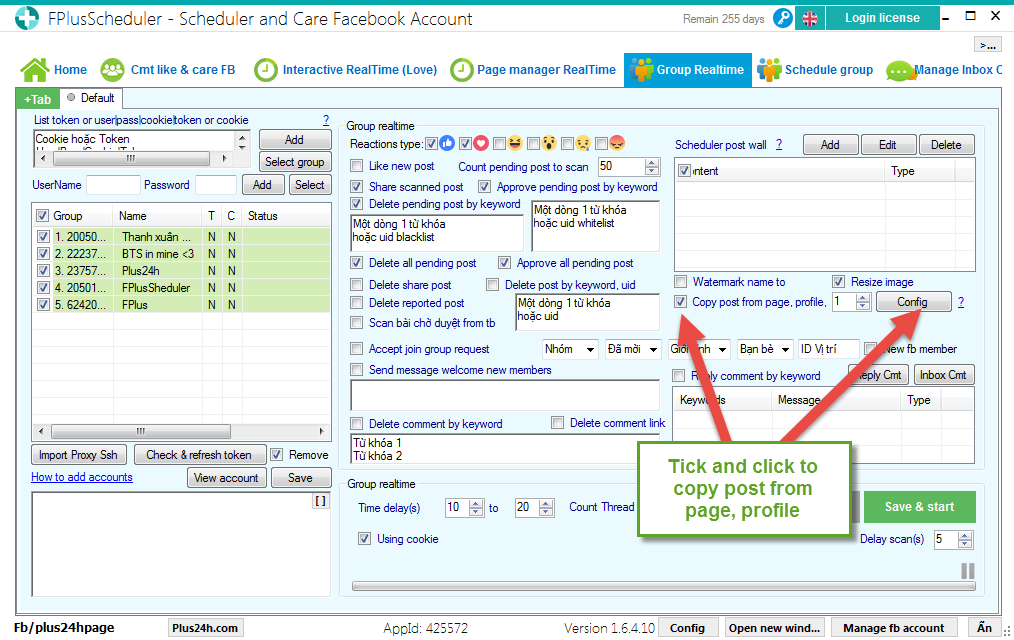Toggle Resize image checkbox
Screen dimensions: 1014x640
pyautogui.click(x=839, y=282)
